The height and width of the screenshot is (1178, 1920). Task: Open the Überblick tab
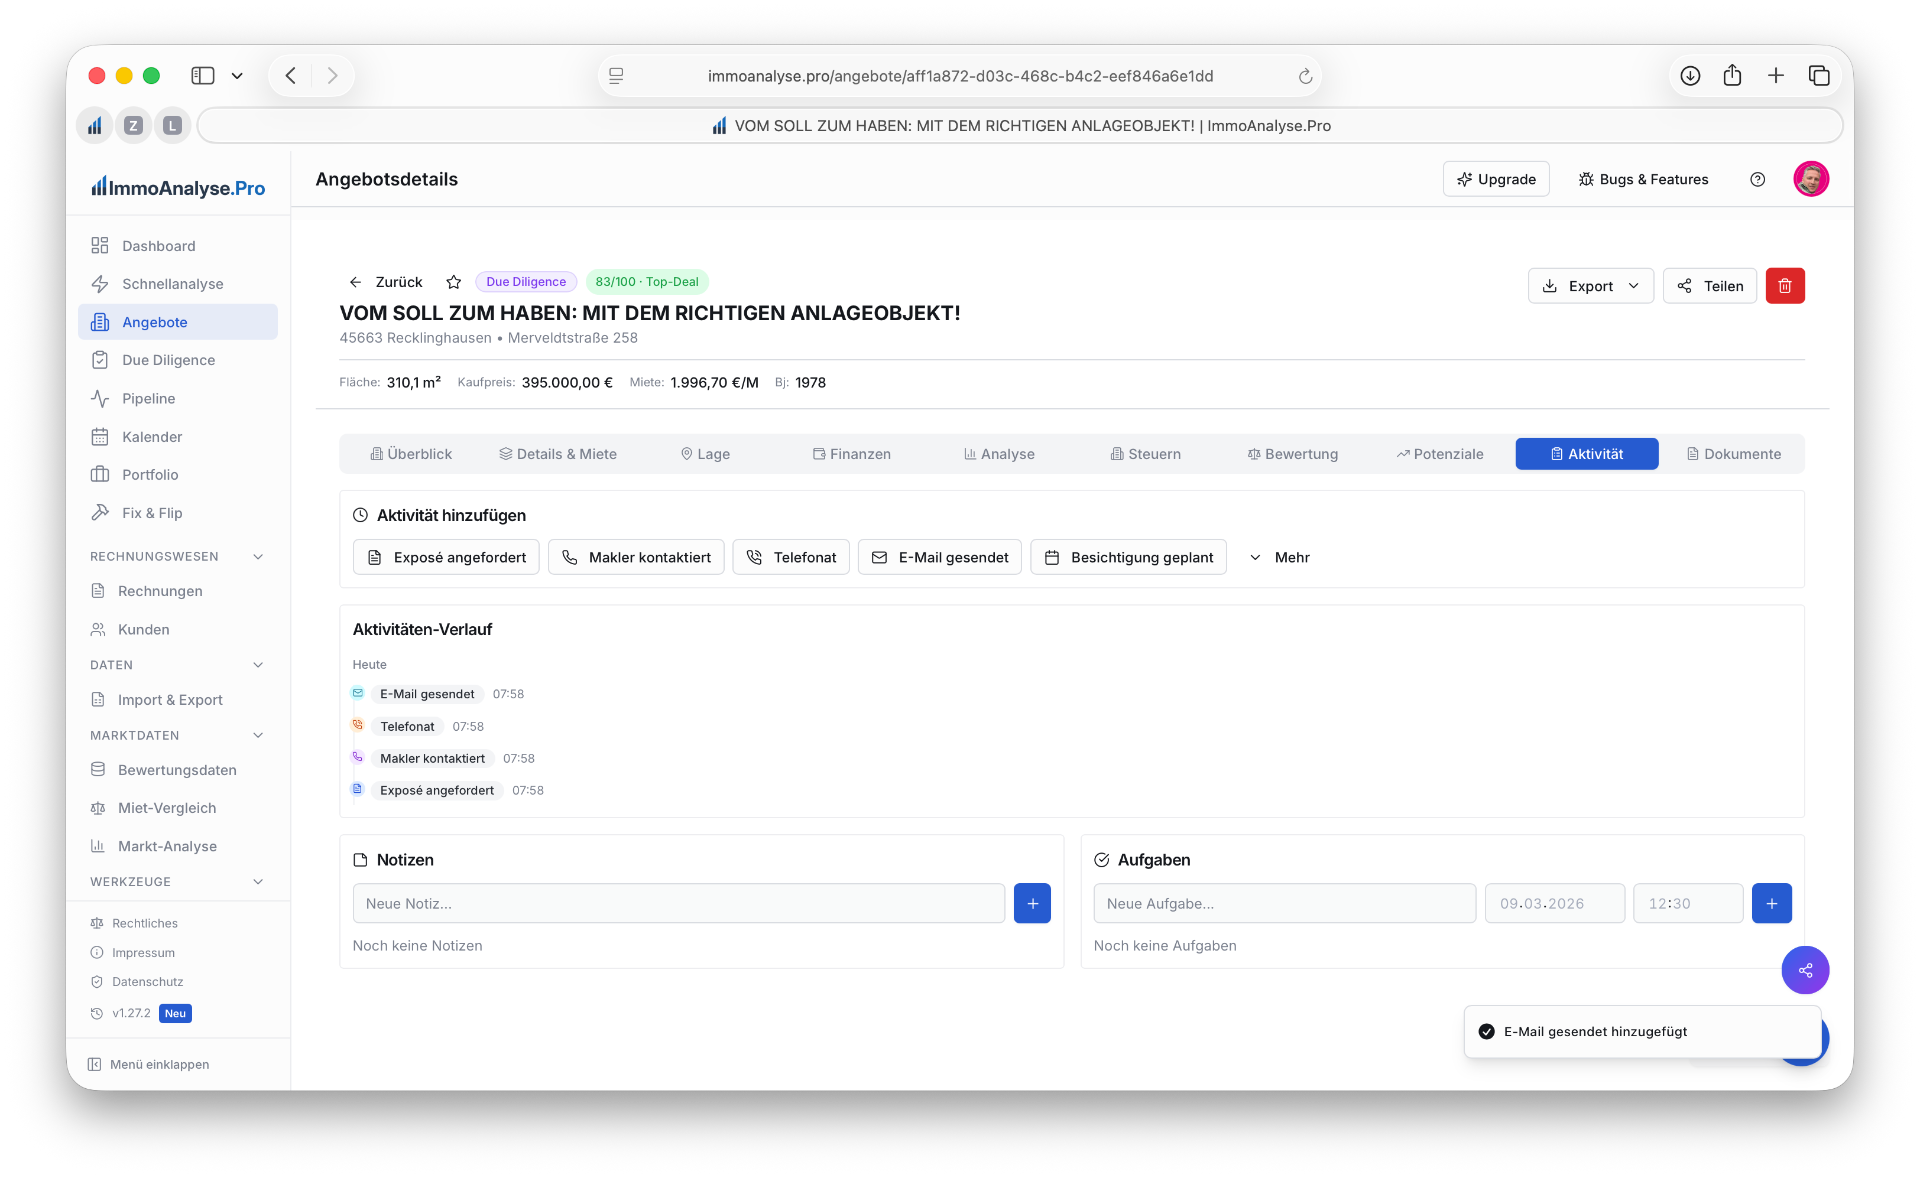411,454
